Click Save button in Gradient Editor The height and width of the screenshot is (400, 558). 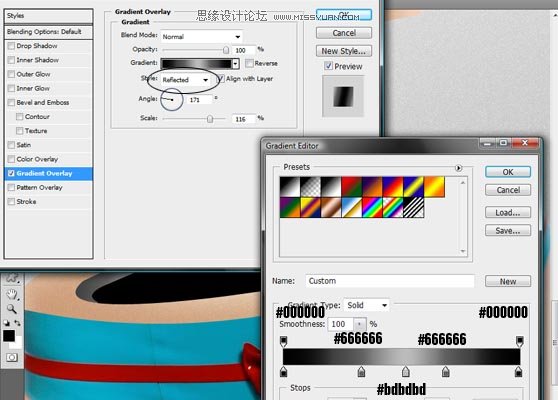click(x=508, y=231)
